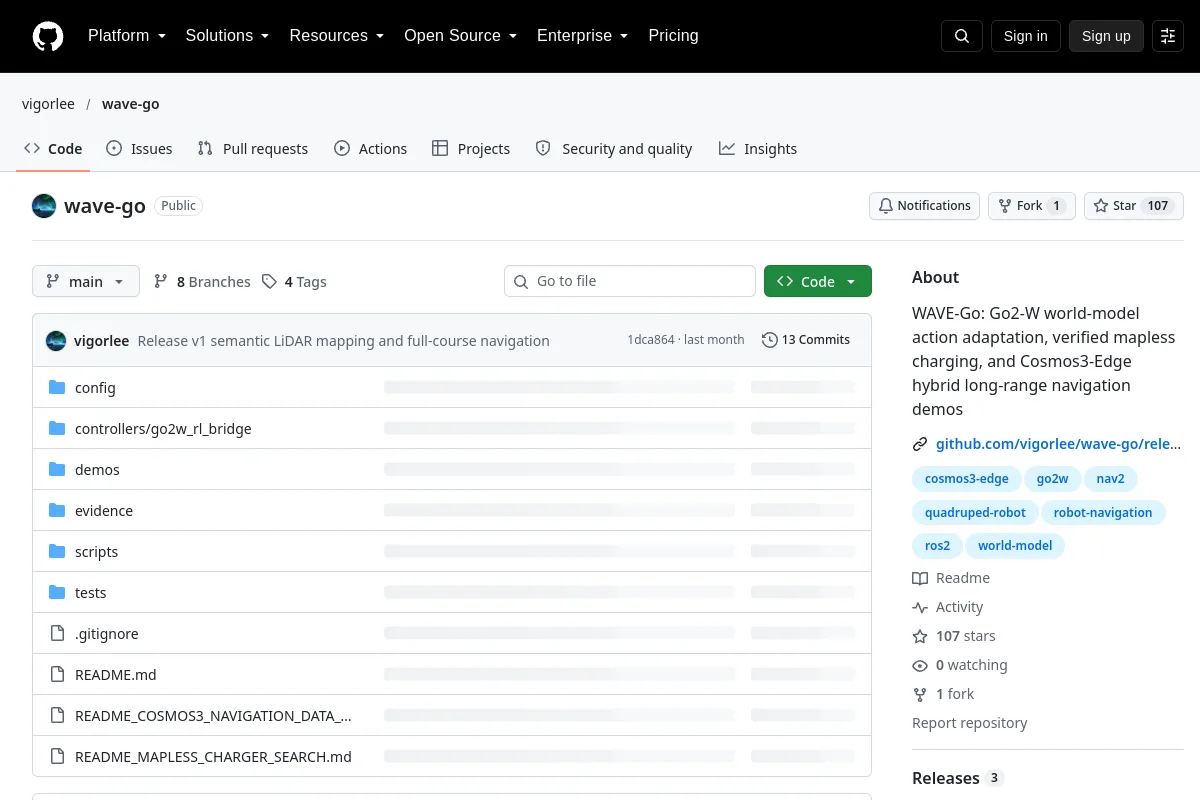Open the 1dca864 commit hash link

tap(651, 340)
